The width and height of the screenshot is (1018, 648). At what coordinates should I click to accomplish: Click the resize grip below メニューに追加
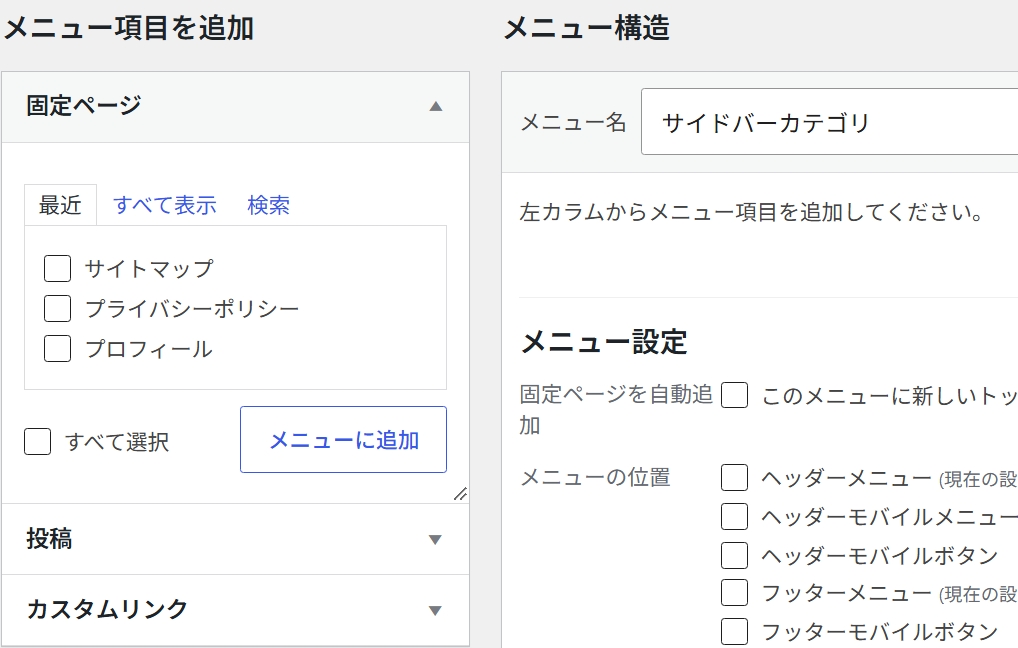pos(460,494)
